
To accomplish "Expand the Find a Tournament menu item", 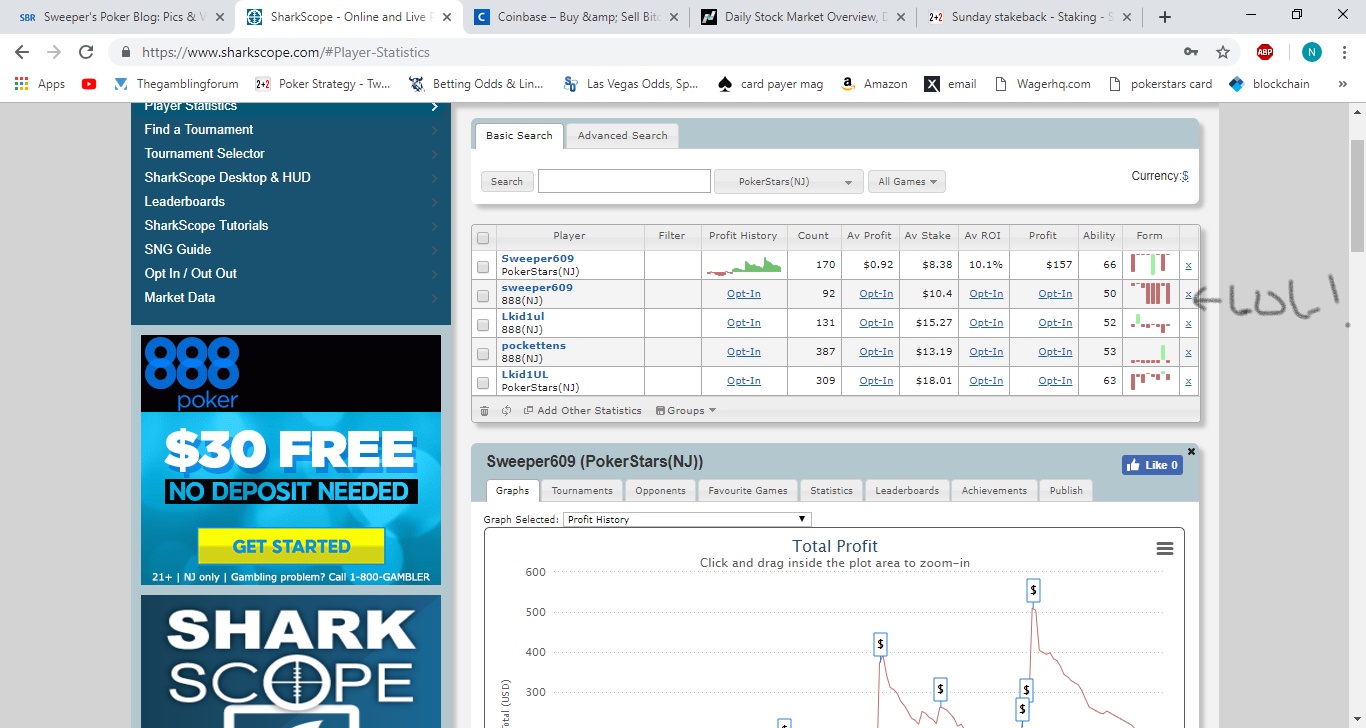I will coord(291,129).
